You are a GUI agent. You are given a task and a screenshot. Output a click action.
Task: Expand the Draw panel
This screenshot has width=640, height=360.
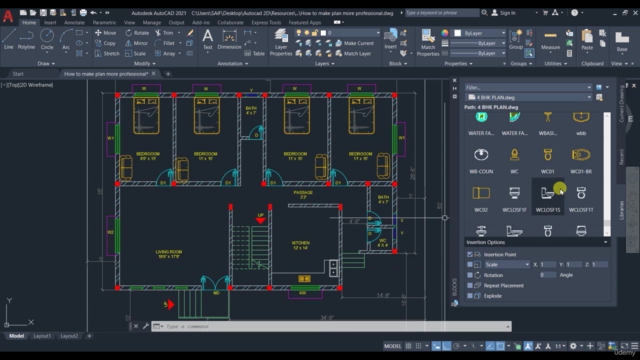point(46,63)
